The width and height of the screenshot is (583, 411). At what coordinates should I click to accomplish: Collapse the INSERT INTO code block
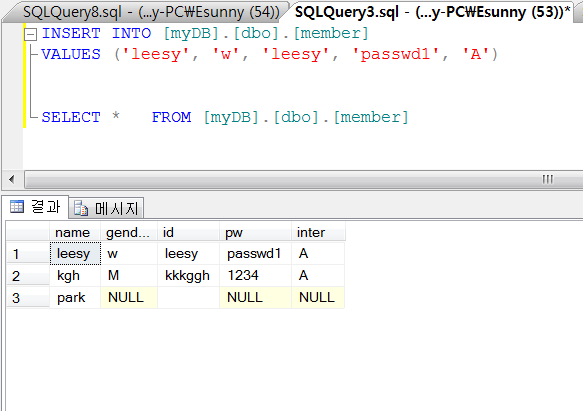pos(30,35)
